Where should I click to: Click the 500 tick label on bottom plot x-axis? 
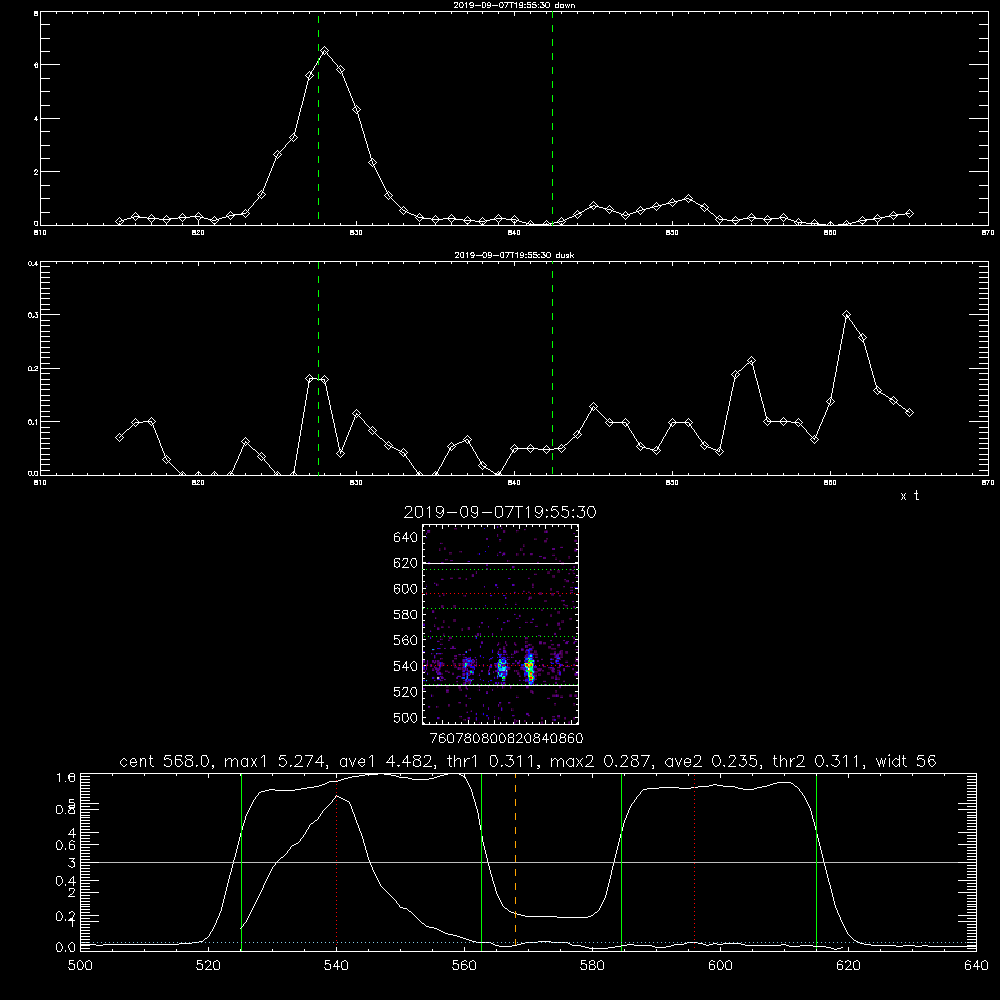pos(80,966)
